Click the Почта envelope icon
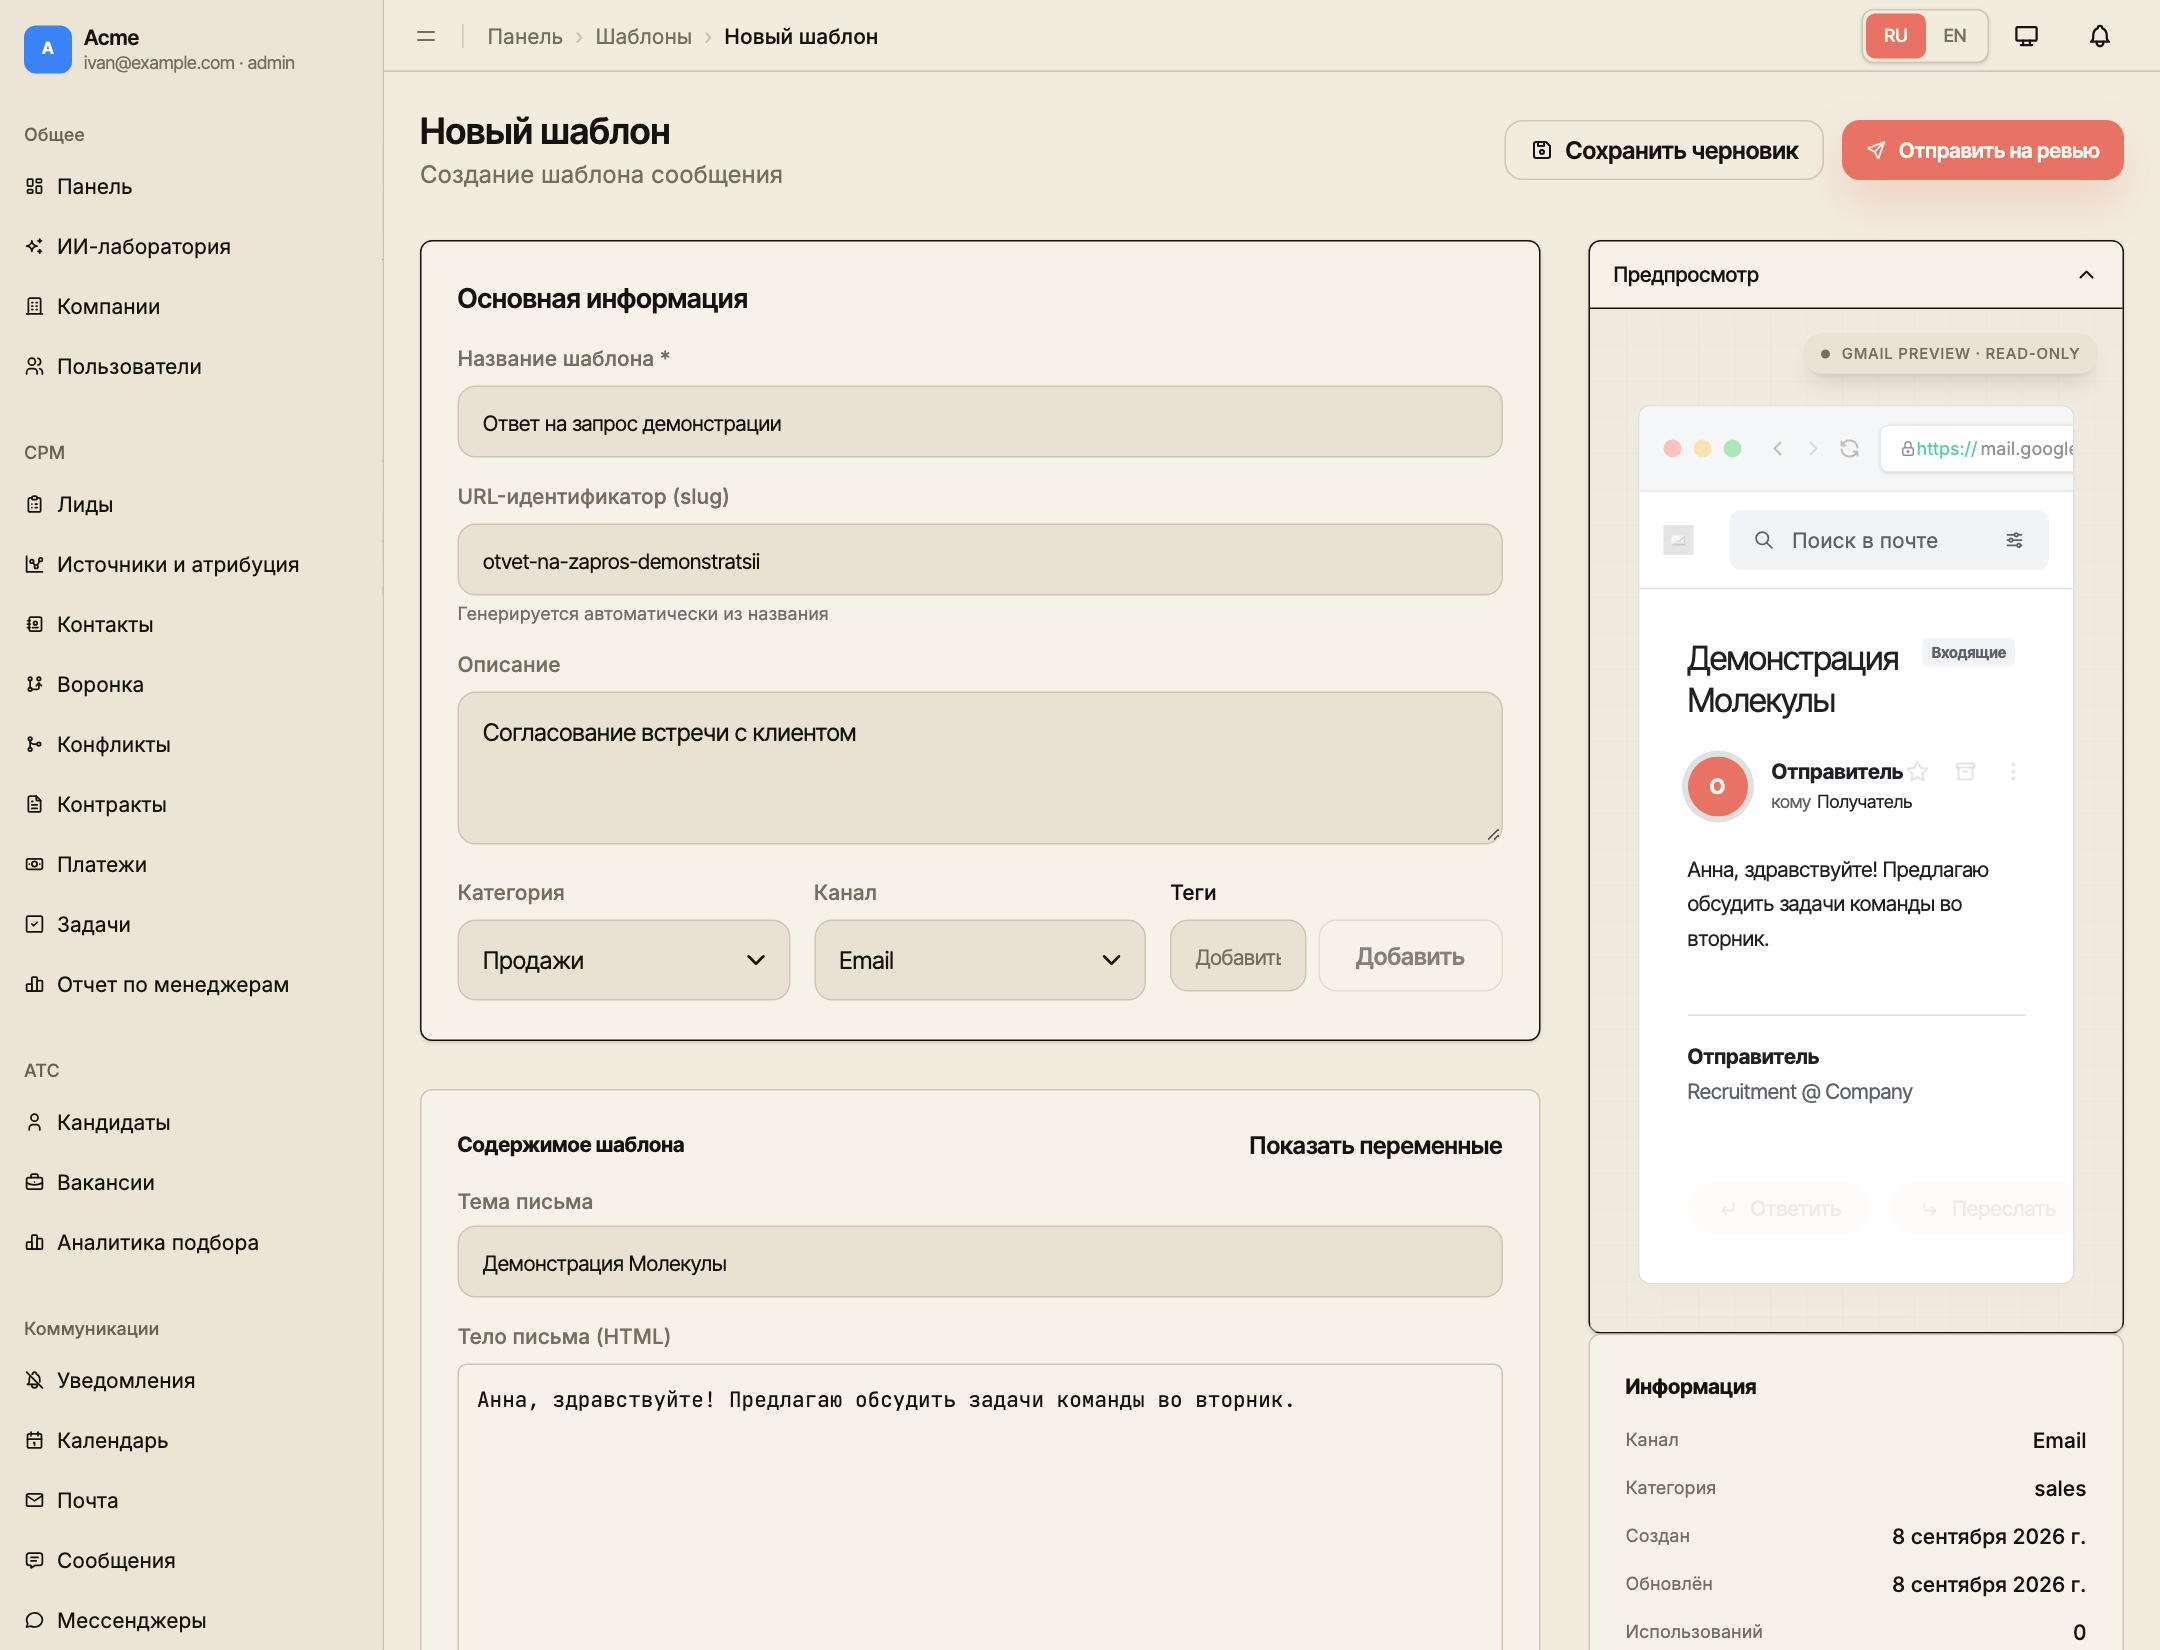 pos(34,1500)
